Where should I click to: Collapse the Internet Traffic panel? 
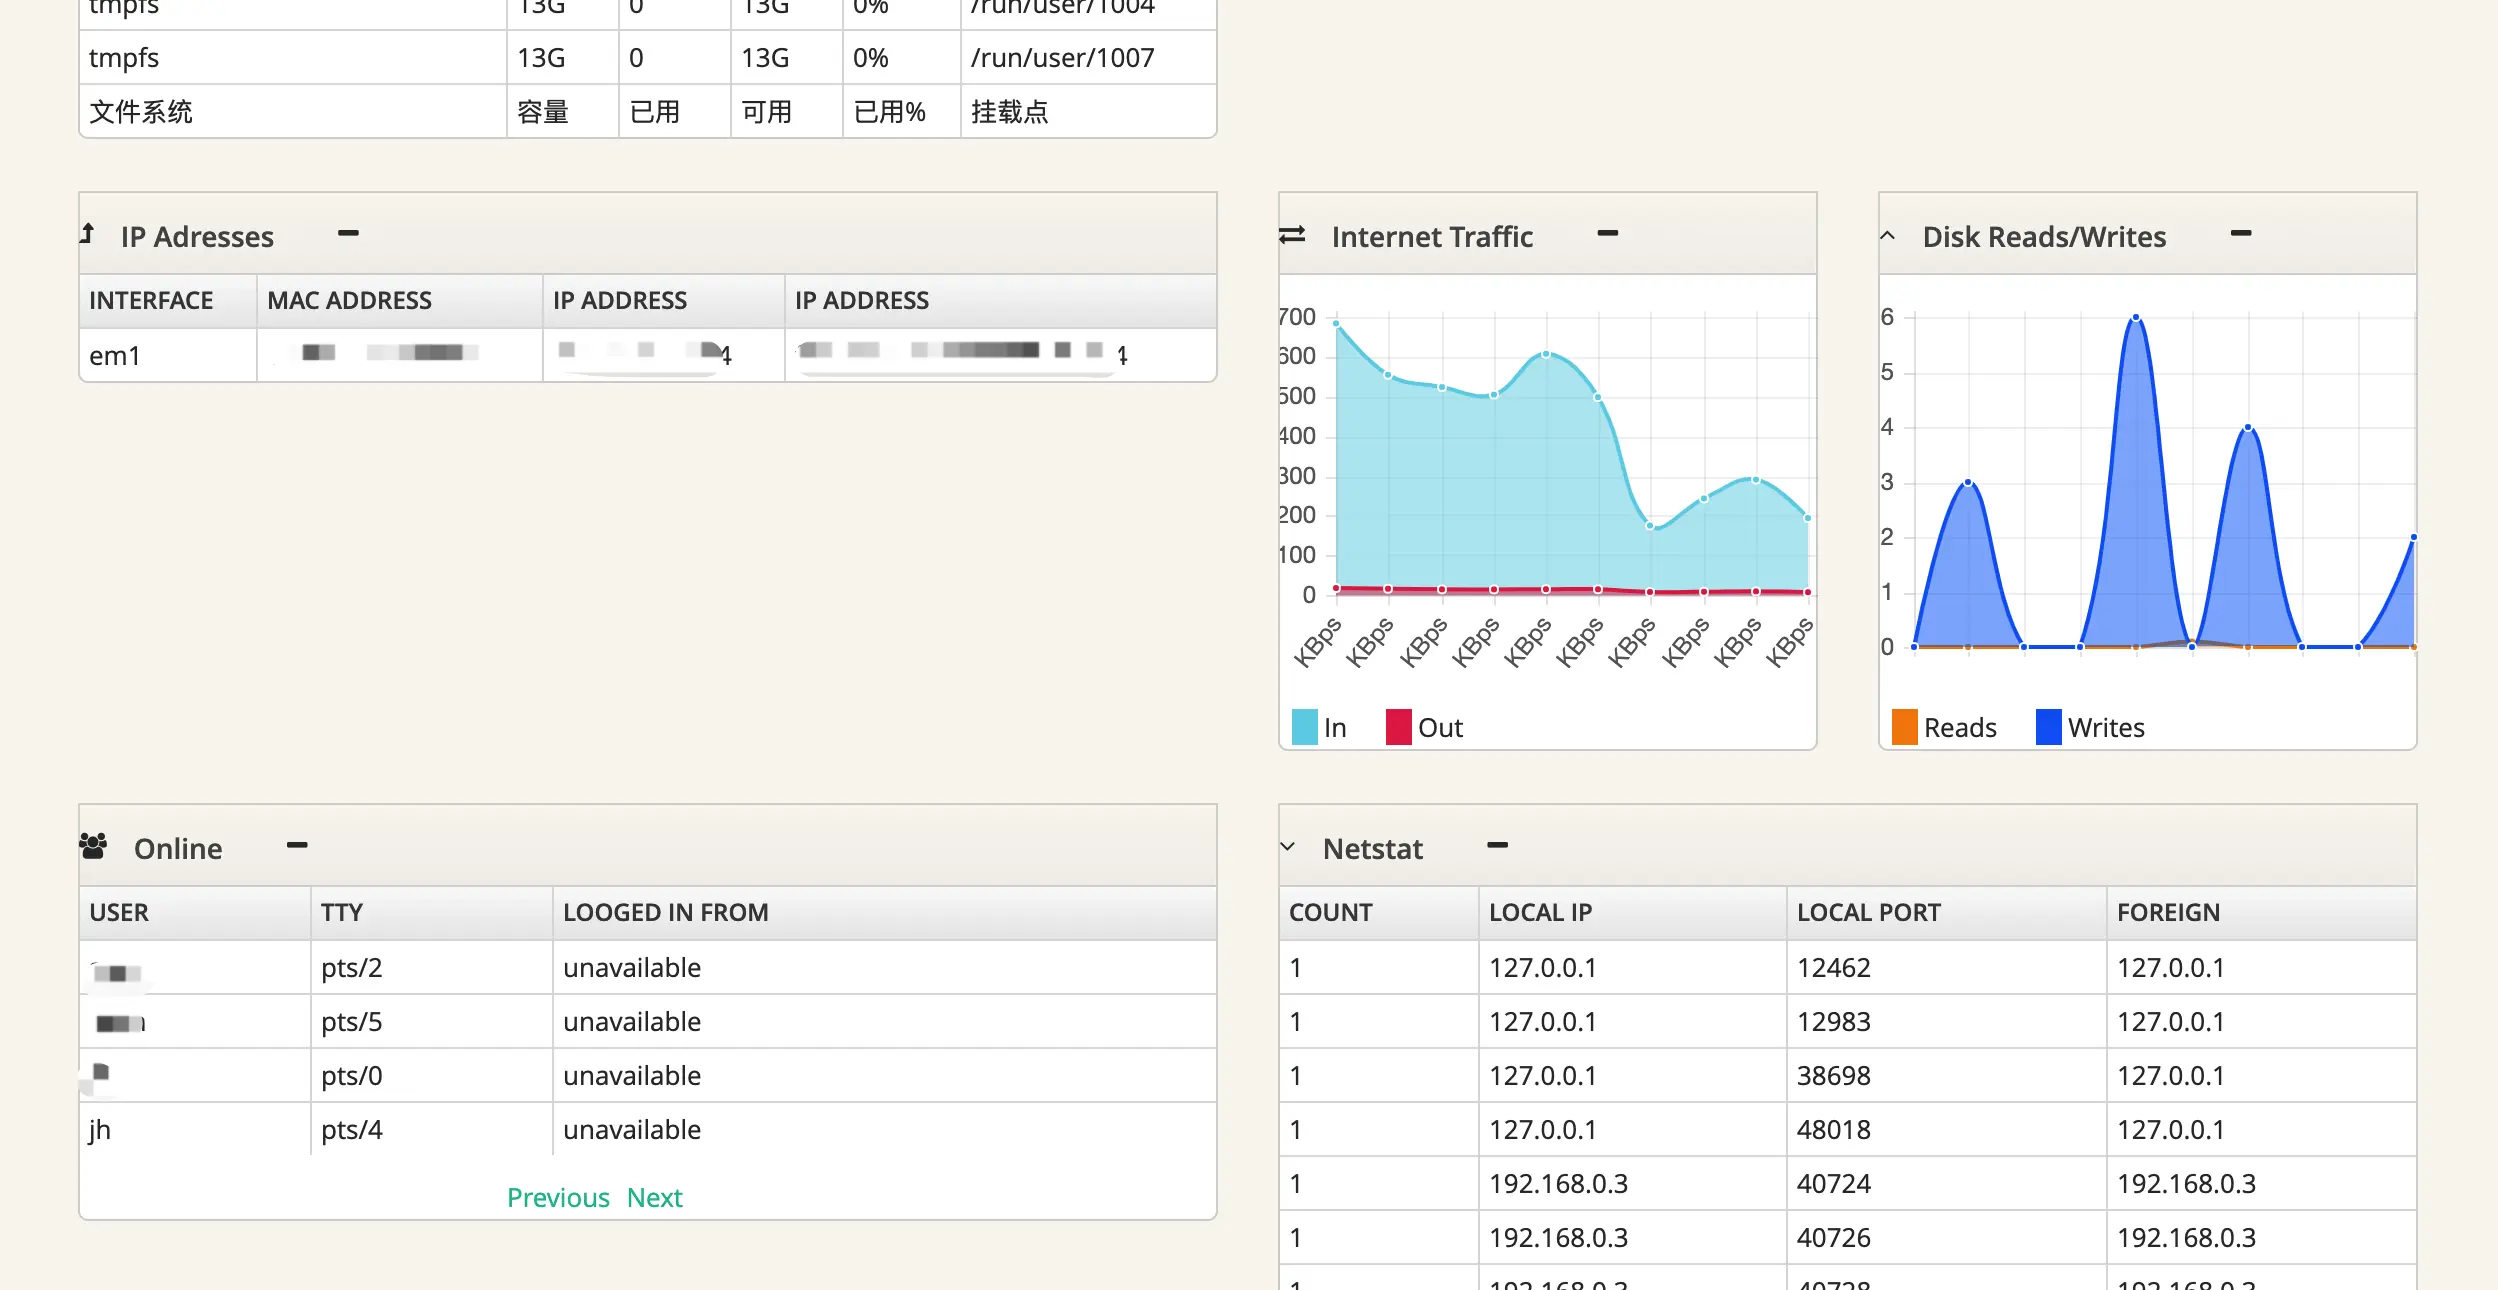pyautogui.click(x=1607, y=234)
